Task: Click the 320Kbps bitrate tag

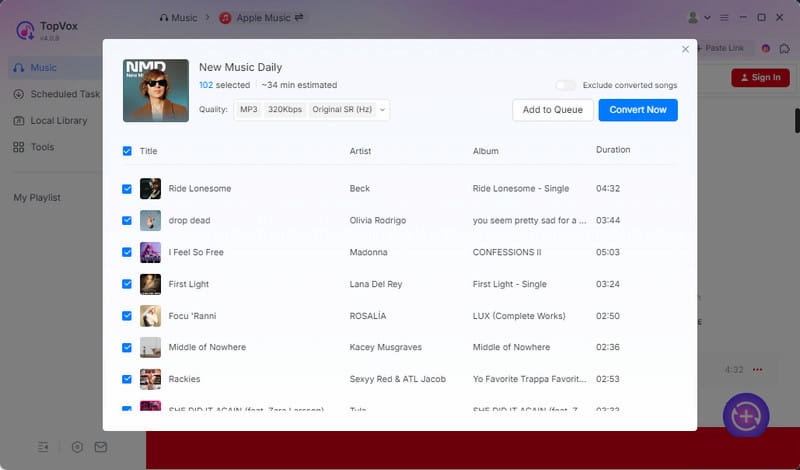Action: (x=285, y=110)
